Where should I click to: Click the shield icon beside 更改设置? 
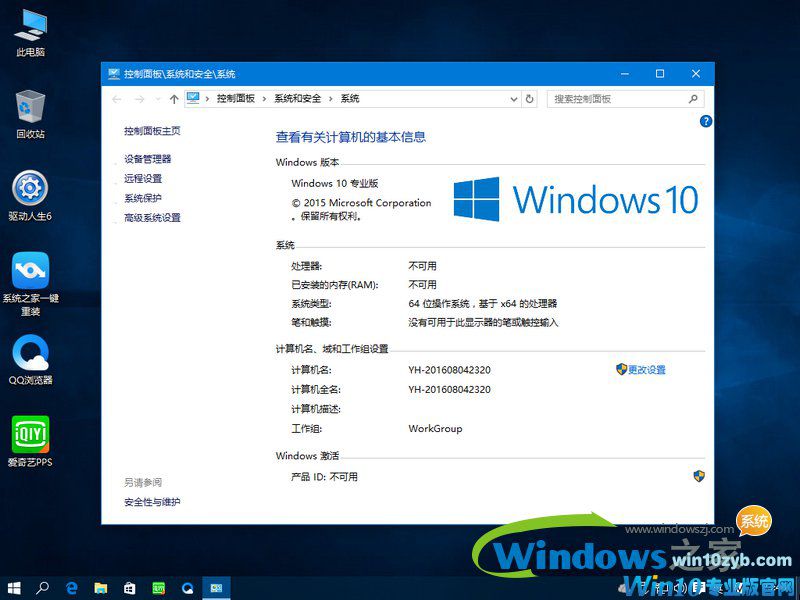[x=623, y=369]
